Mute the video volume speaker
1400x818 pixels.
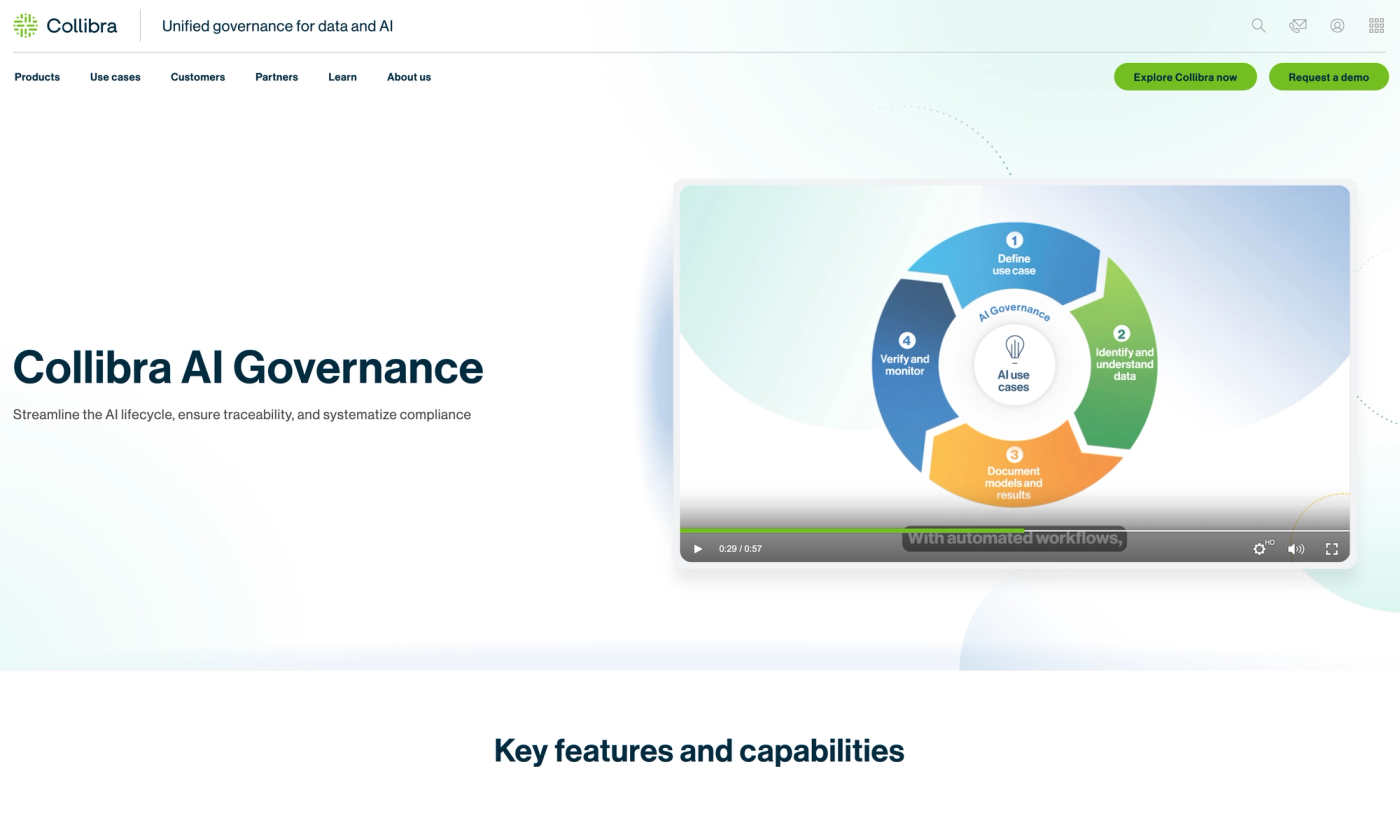(1296, 549)
